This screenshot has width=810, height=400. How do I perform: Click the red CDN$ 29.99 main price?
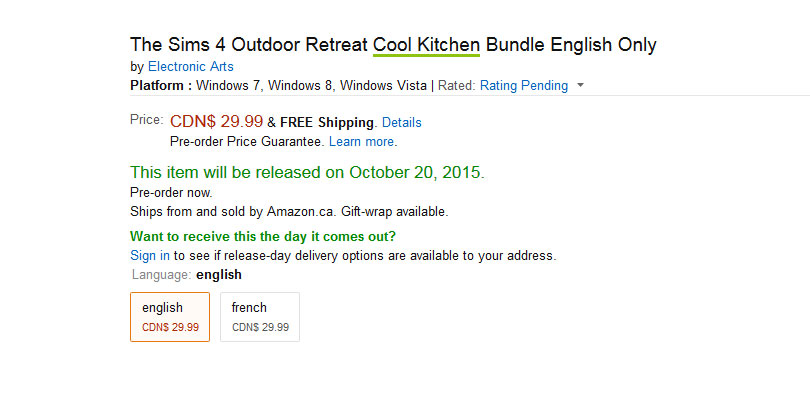coord(216,121)
